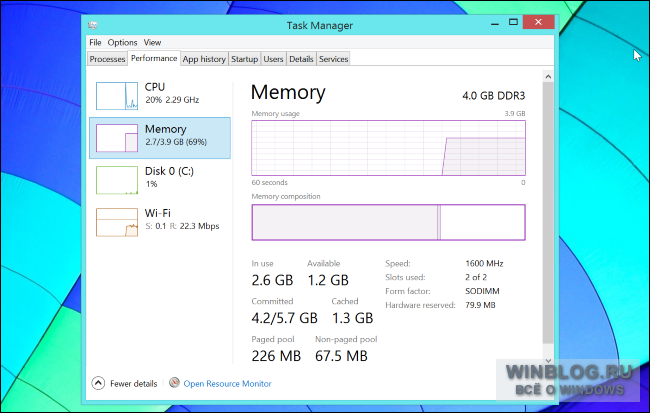Open Resource Monitor link
This screenshot has width=650, height=413.
(x=227, y=384)
